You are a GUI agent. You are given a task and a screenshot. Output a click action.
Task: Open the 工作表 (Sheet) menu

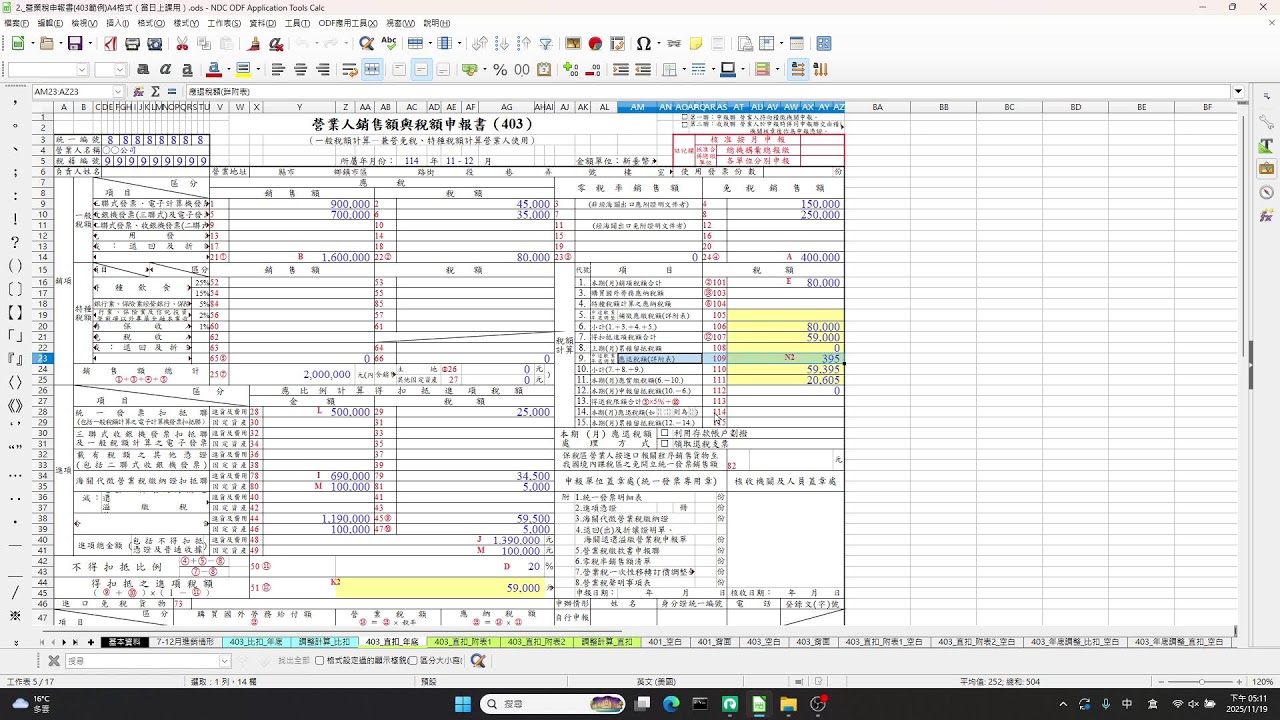coord(224,23)
